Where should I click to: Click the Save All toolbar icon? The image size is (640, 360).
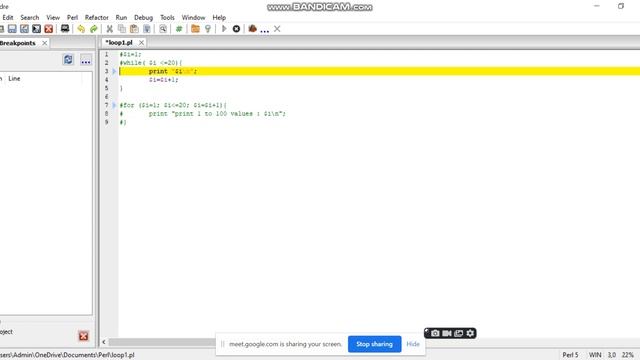click(37, 29)
